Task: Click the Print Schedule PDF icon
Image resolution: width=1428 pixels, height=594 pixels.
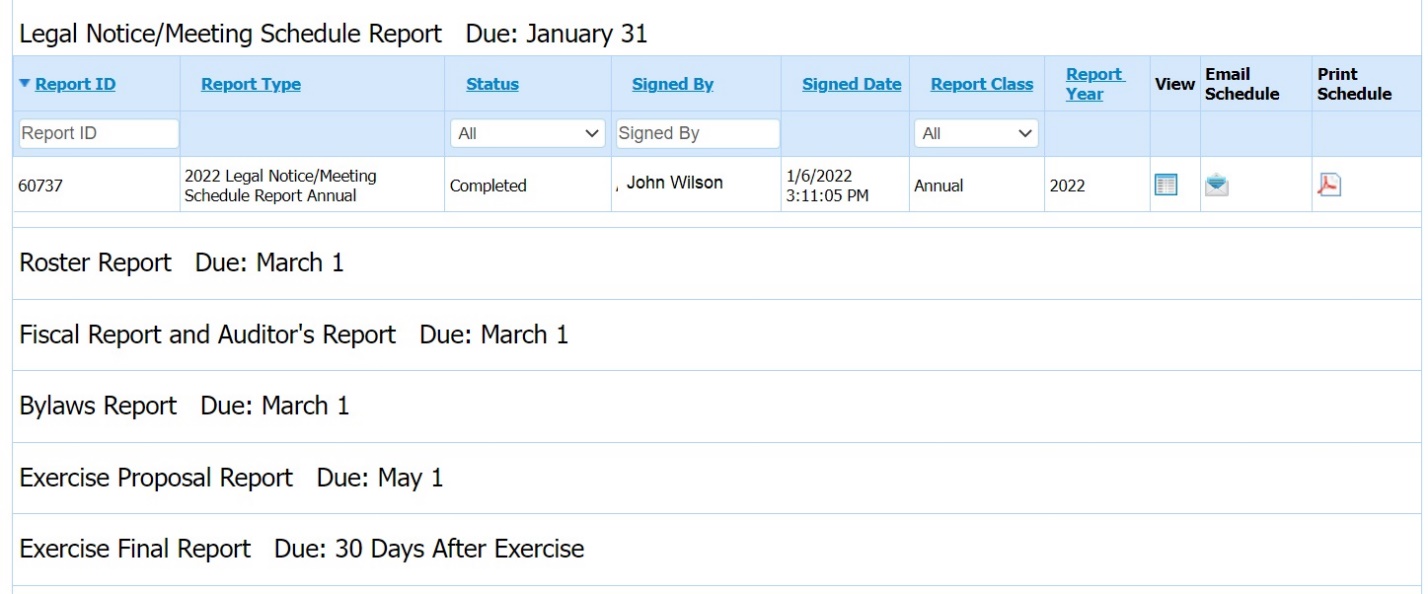Action: click(x=1329, y=185)
